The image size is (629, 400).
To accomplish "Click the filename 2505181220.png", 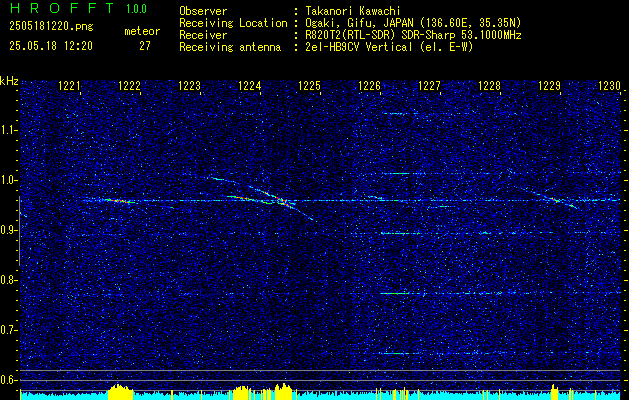I will click(x=51, y=27).
